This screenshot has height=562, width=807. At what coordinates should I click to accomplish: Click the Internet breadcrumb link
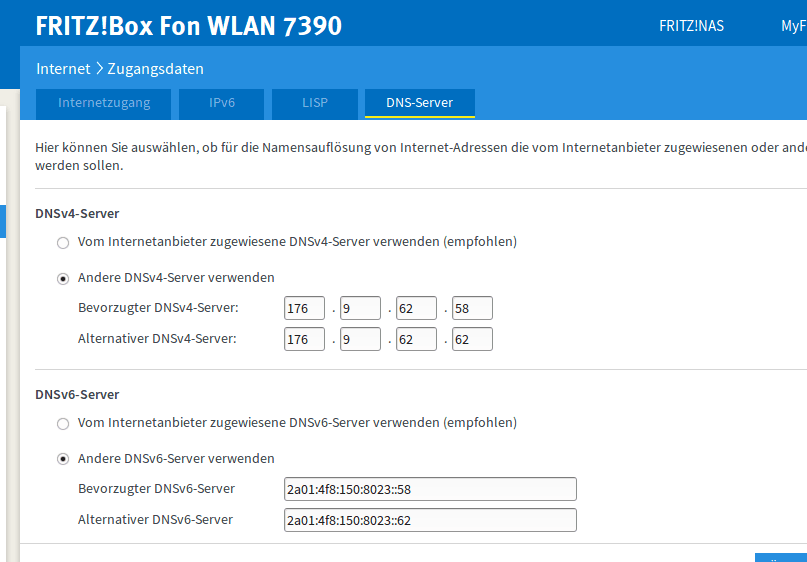point(63,68)
